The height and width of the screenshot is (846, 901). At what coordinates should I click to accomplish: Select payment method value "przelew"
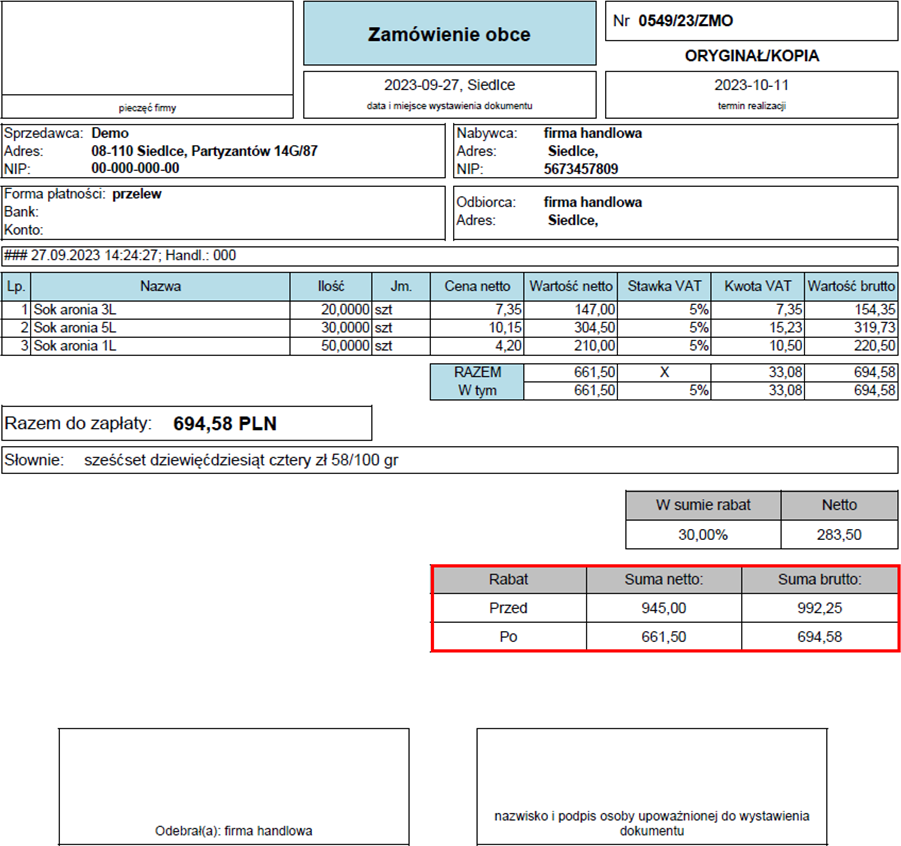pyautogui.click(x=137, y=194)
